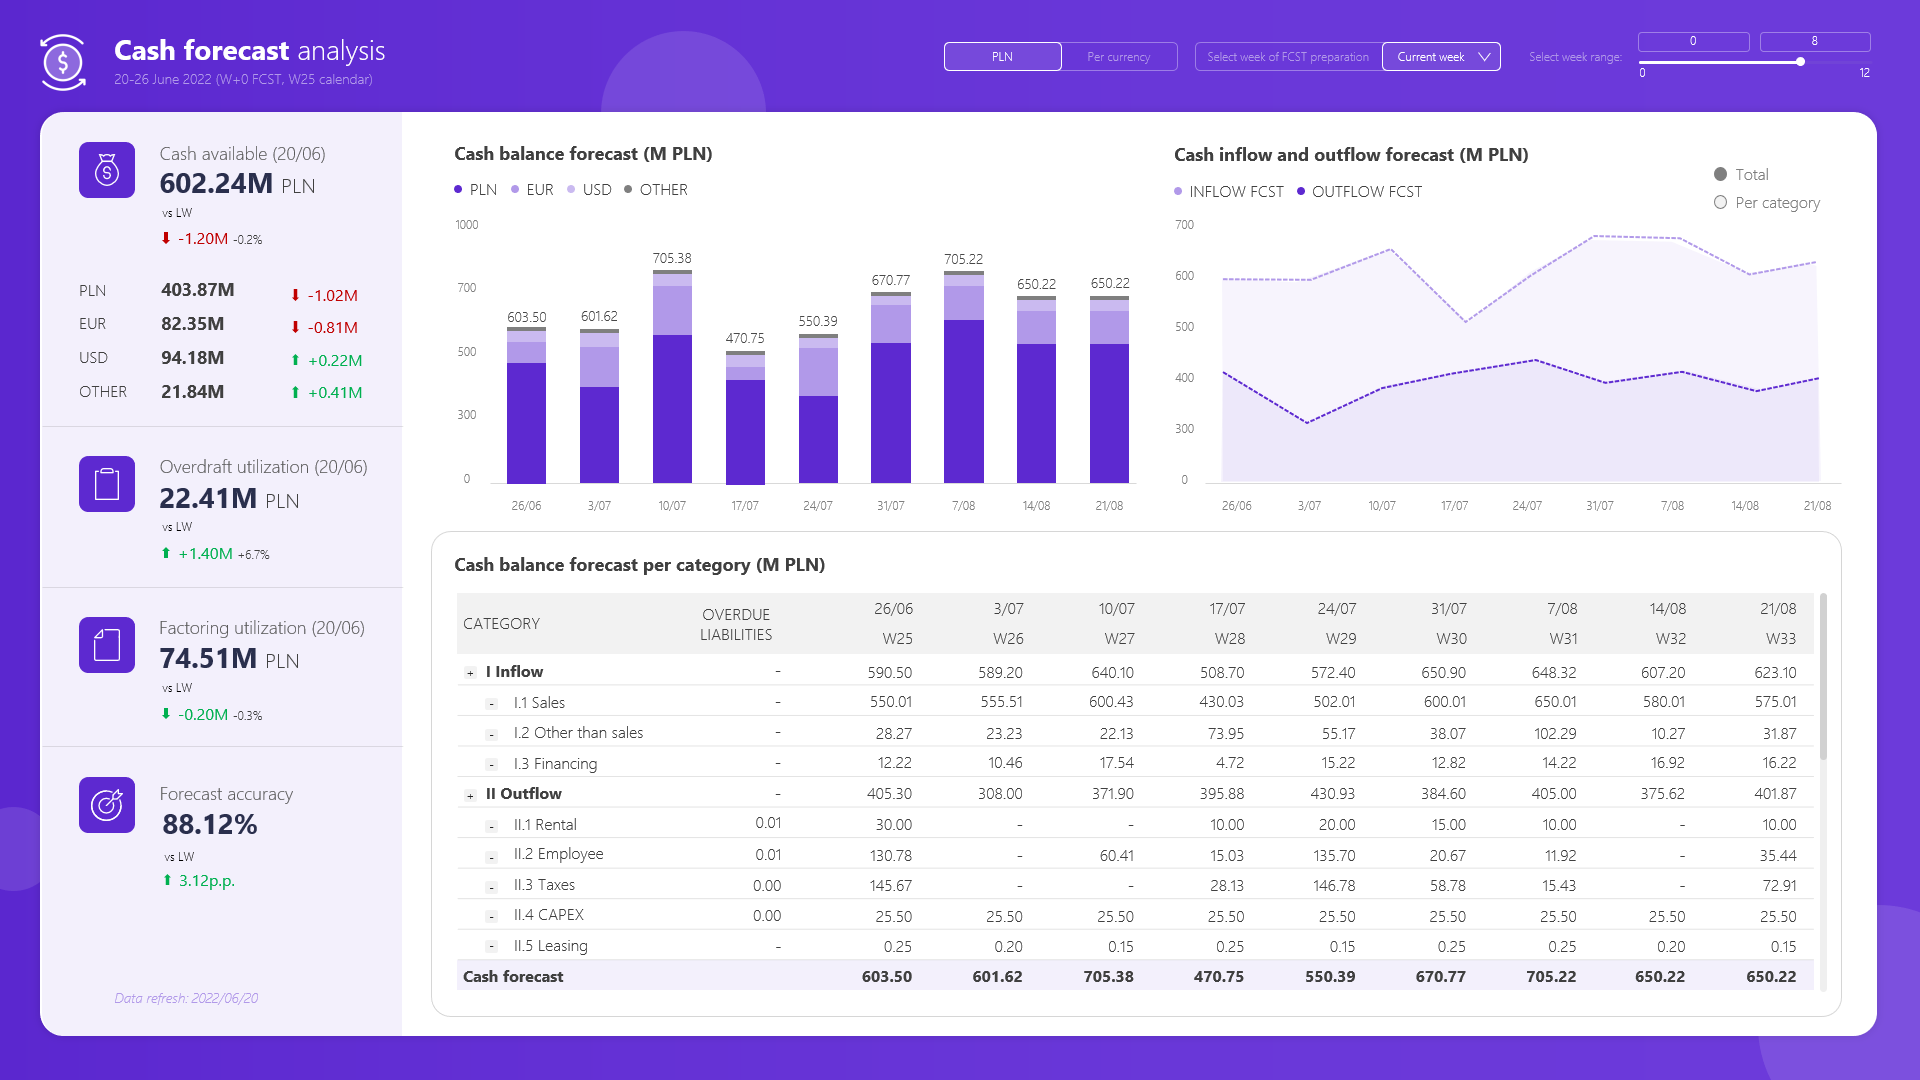Click the OVERDUE LIABILITIES column header
The height and width of the screenshot is (1080, 1920).
[735, 624]
